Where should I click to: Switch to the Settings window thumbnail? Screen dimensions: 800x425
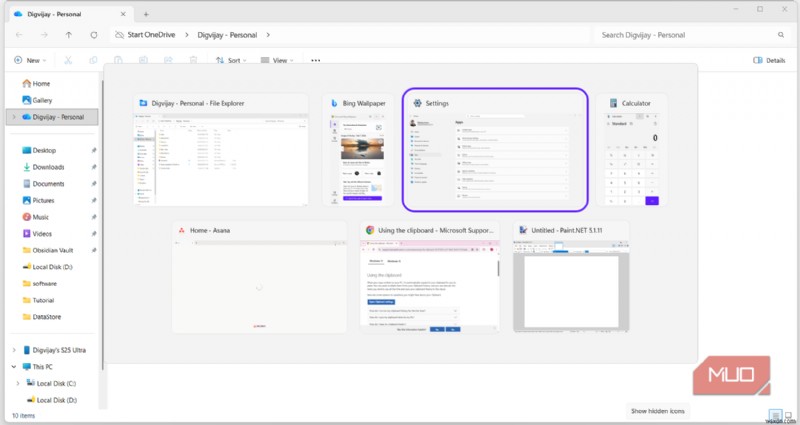495,149
